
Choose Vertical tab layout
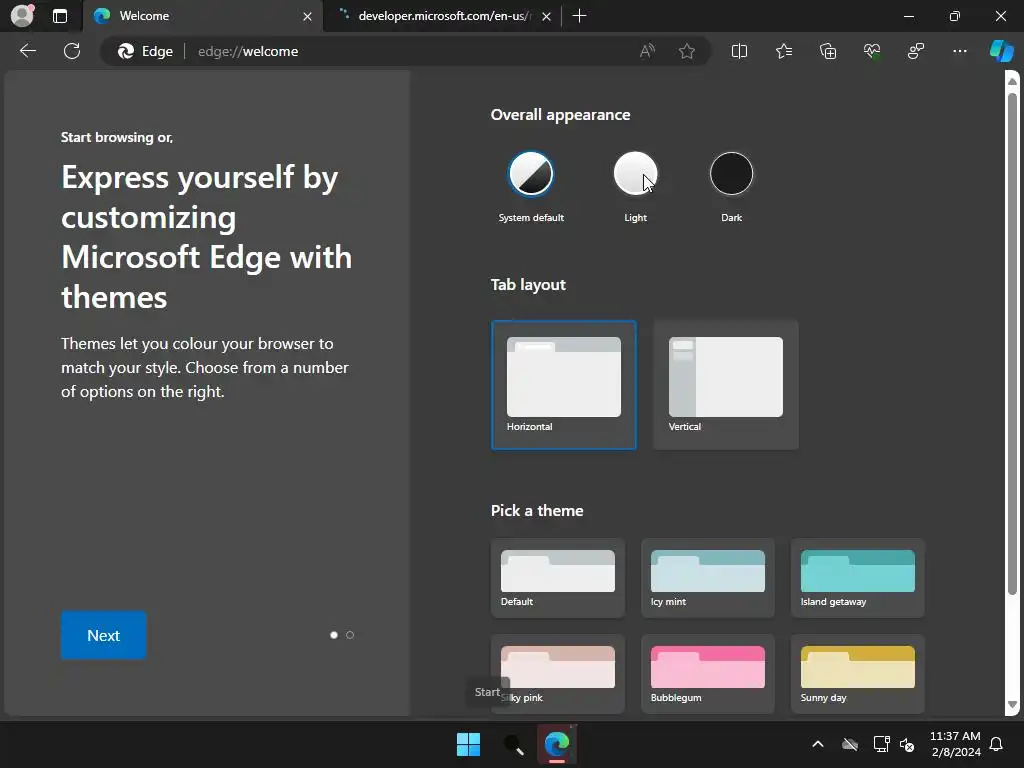click(726, 385)
